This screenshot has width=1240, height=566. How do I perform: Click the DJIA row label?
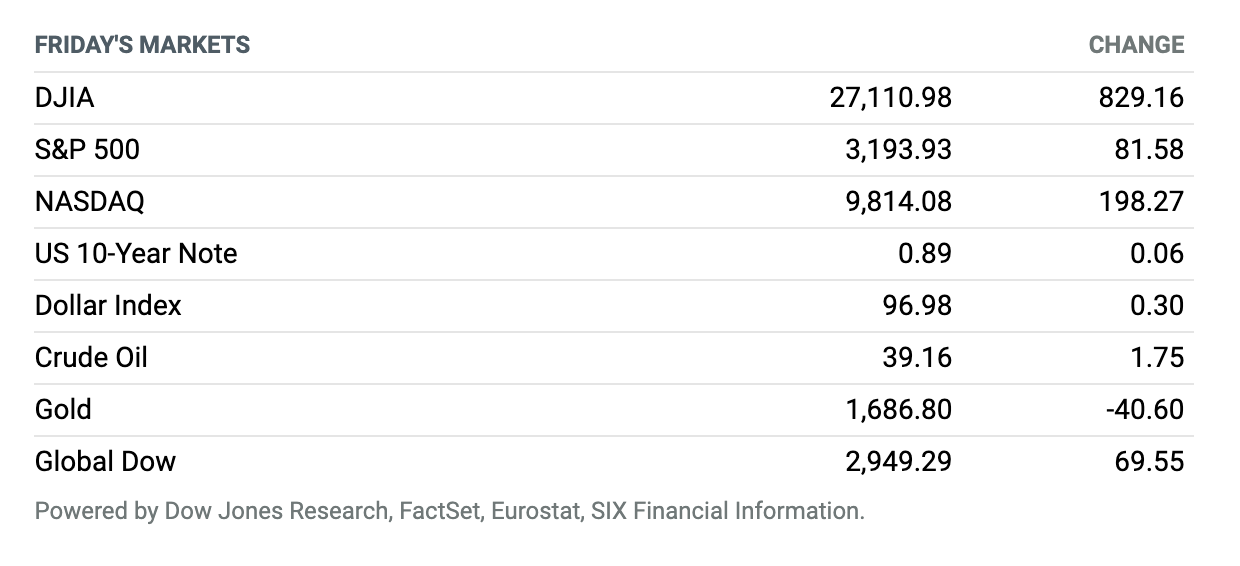[x=64, y=98]
